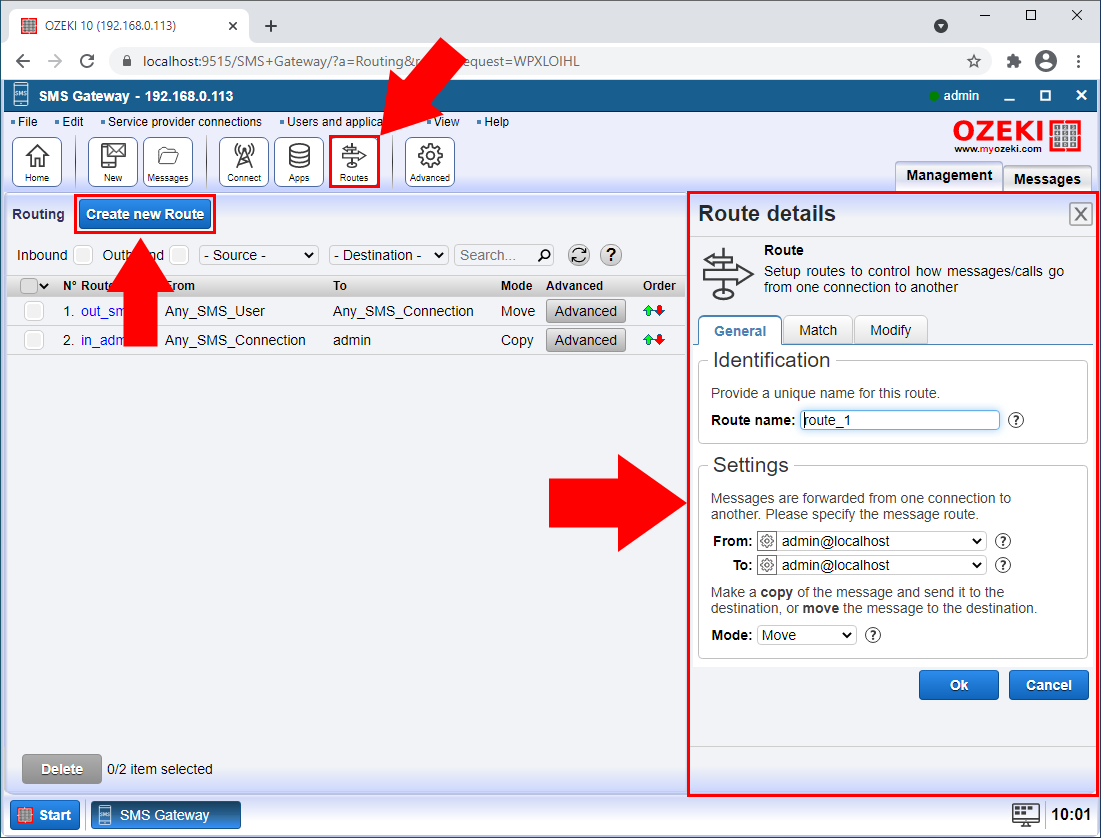Open a new browser tab
Image resolution: width=1101 pixels, height=838 pixels.
(x=270, y=26)
